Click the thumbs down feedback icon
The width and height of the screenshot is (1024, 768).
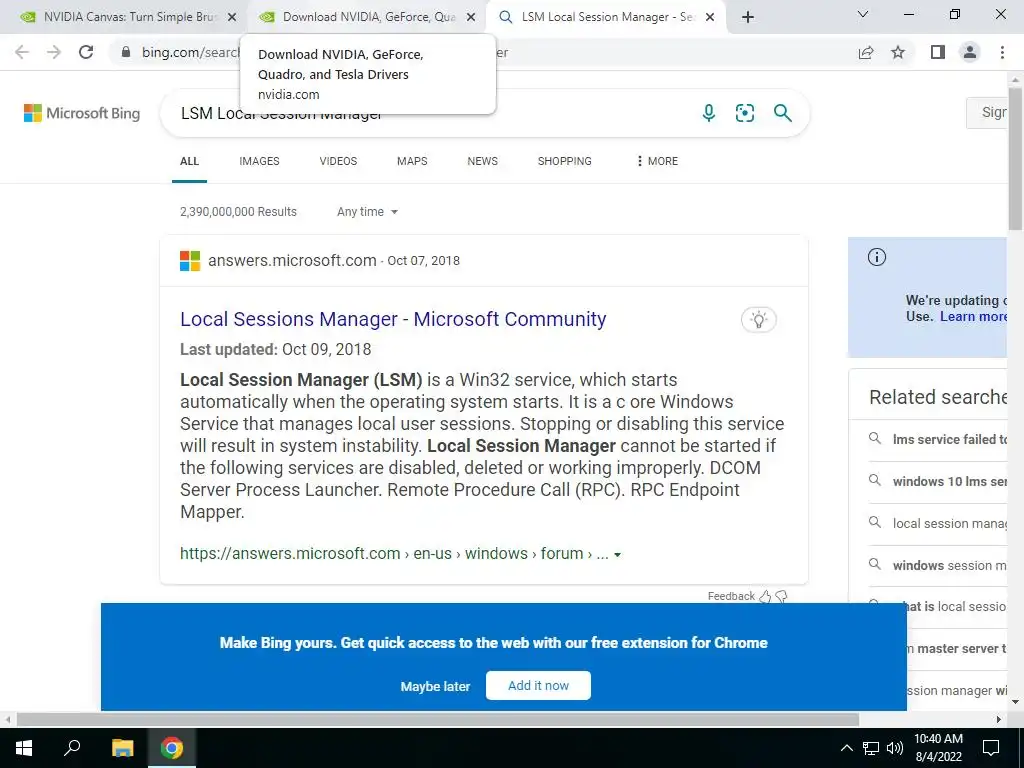(x=781, y=596)
